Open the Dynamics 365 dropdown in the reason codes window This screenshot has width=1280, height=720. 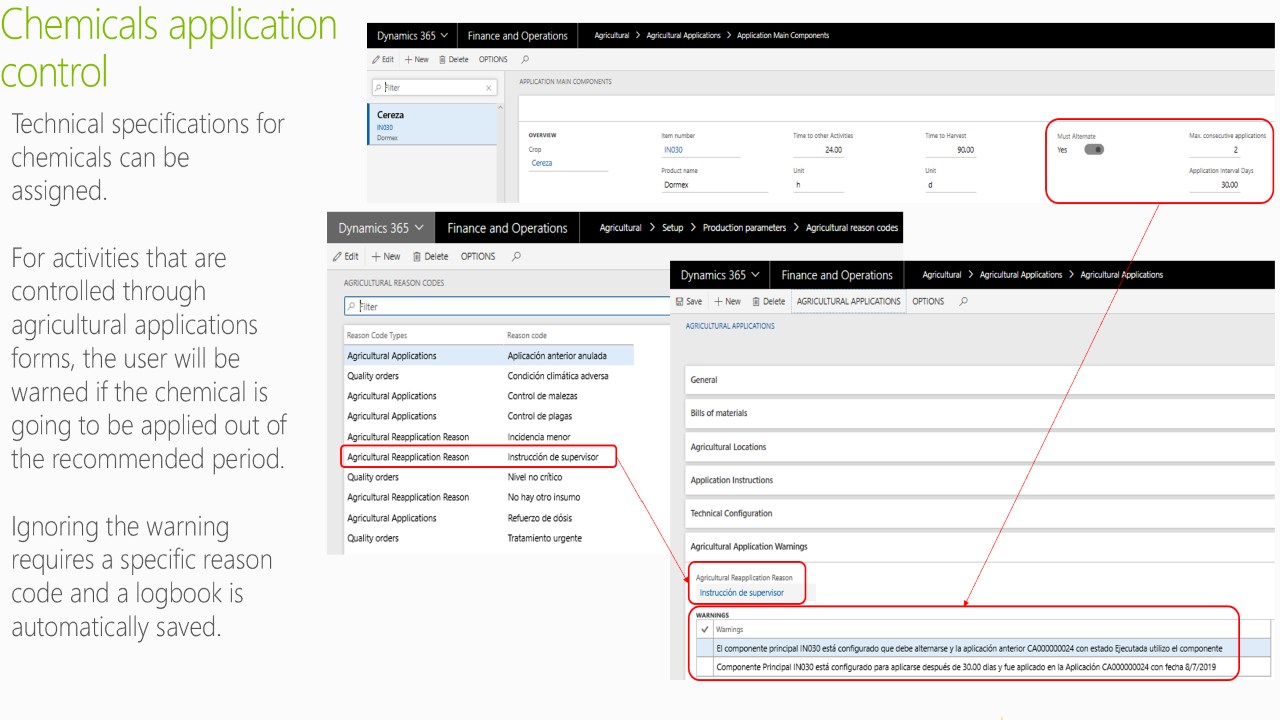coord(380,228)
